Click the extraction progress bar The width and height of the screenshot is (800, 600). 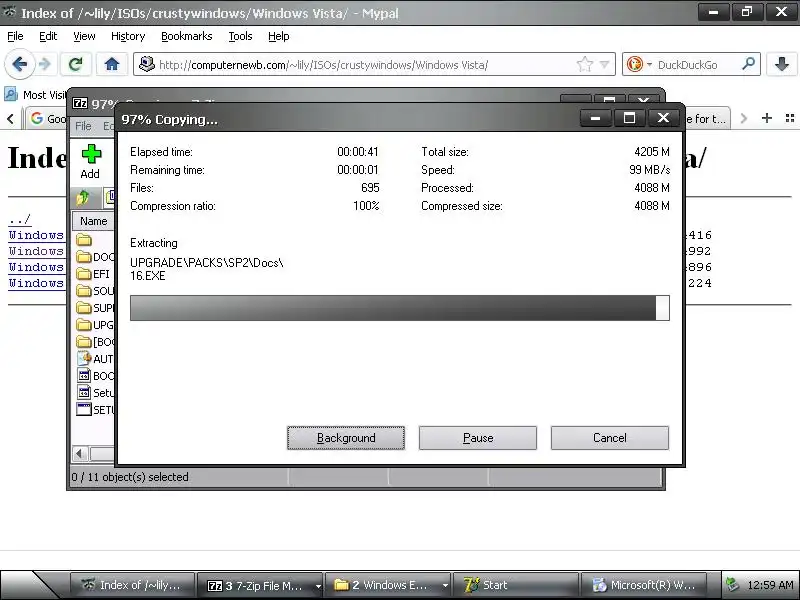pyautogui.click(x=399, y=308)
